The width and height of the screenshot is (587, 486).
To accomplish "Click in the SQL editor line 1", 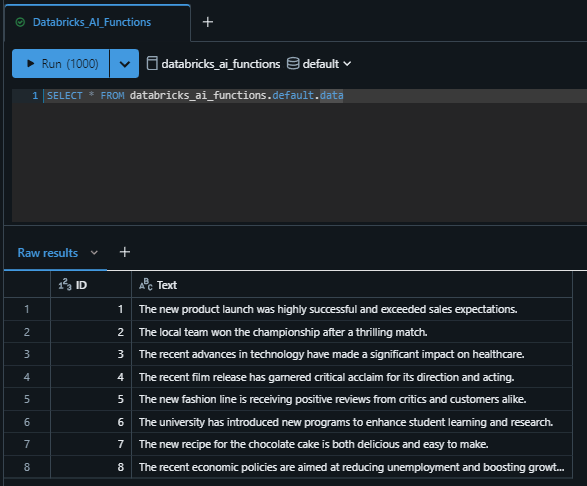I will click(314, 96).
